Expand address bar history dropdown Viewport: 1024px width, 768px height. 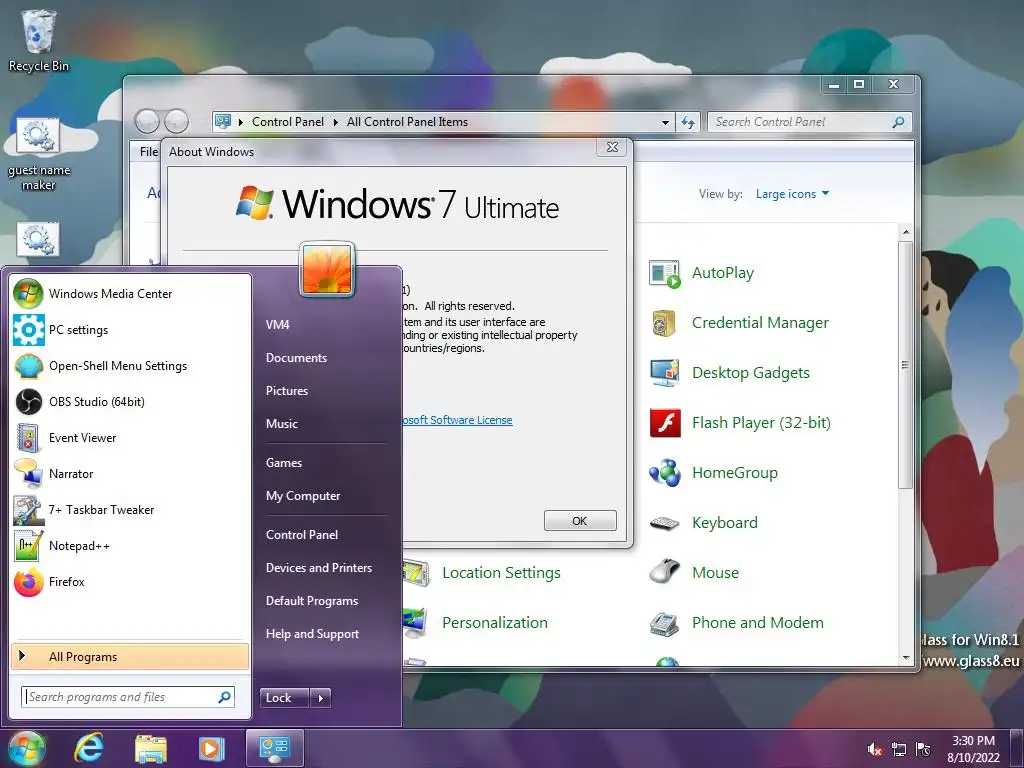pyautogui.click(x=665, y=122)
